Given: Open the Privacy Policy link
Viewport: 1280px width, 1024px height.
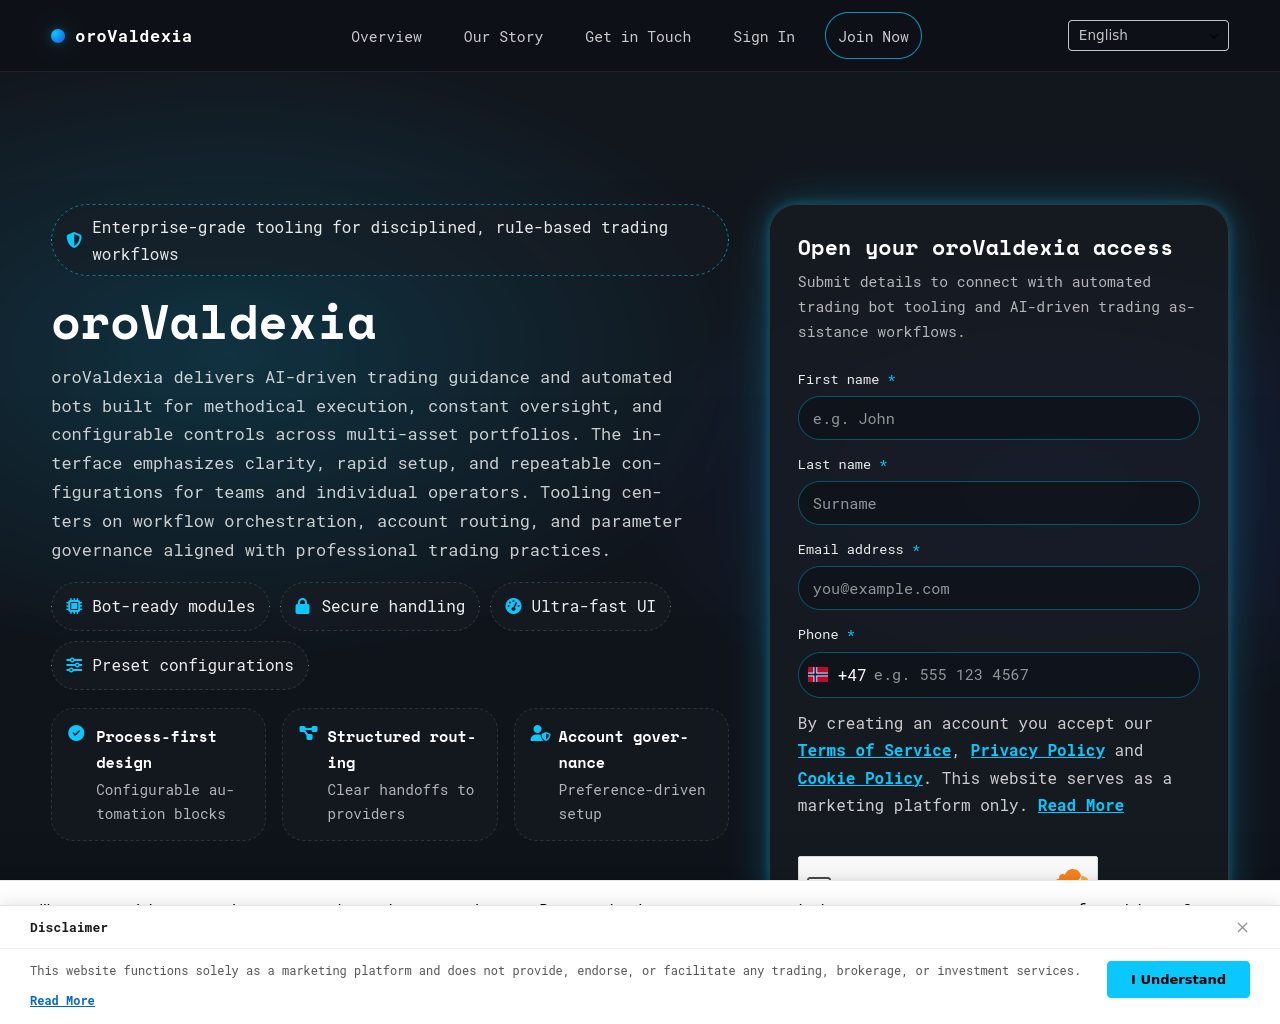Looking at the screenshot, I should pos(1037,751).
